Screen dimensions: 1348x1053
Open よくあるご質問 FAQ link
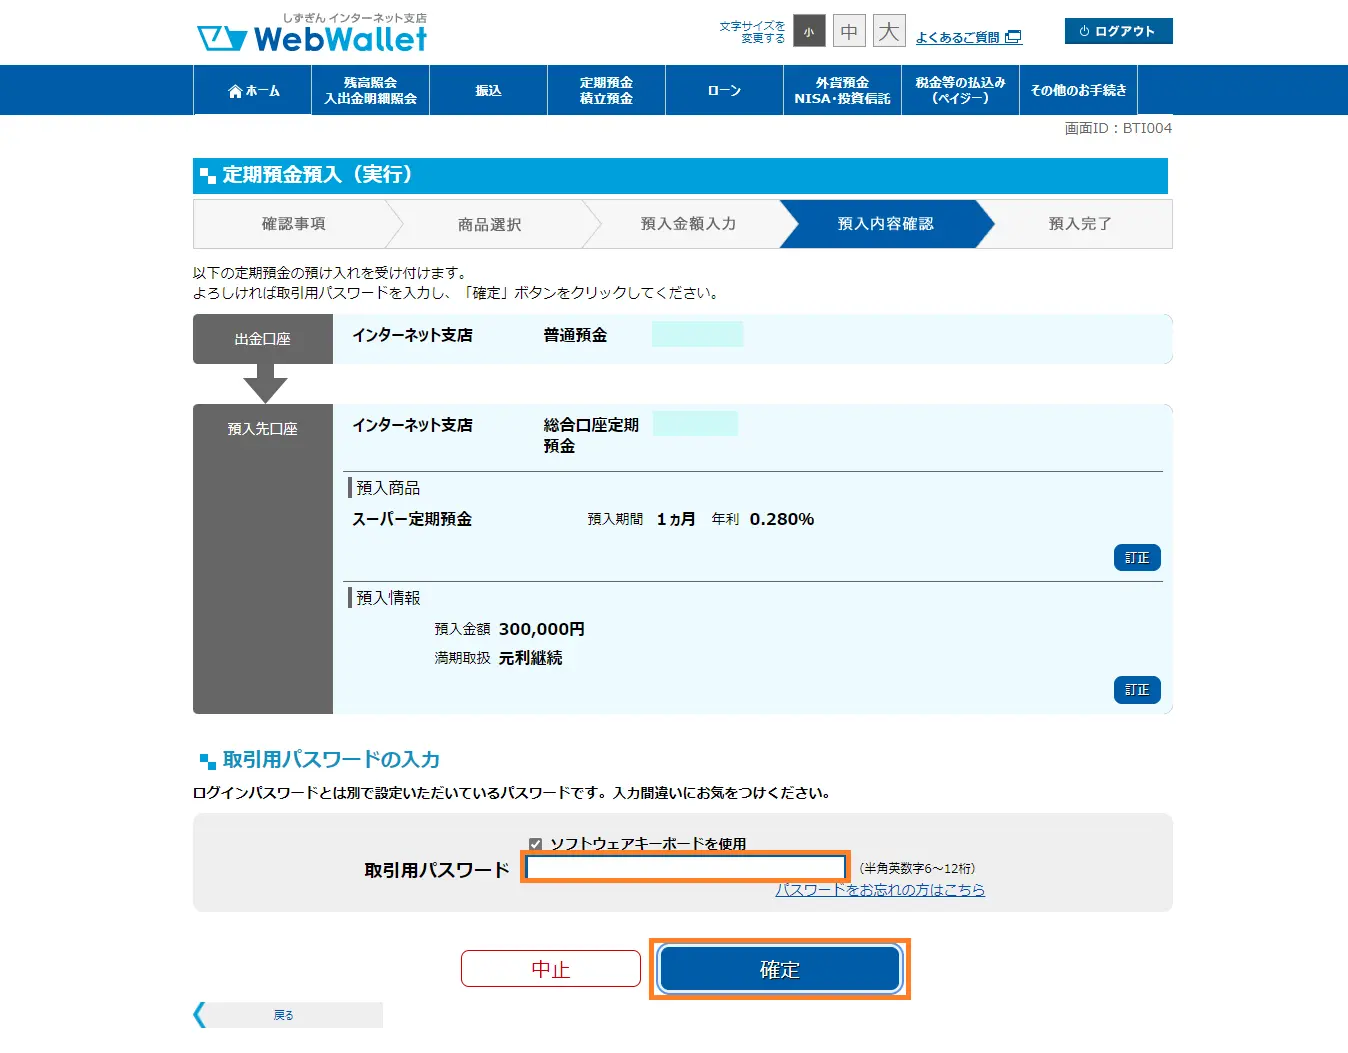tap(967, 38)
